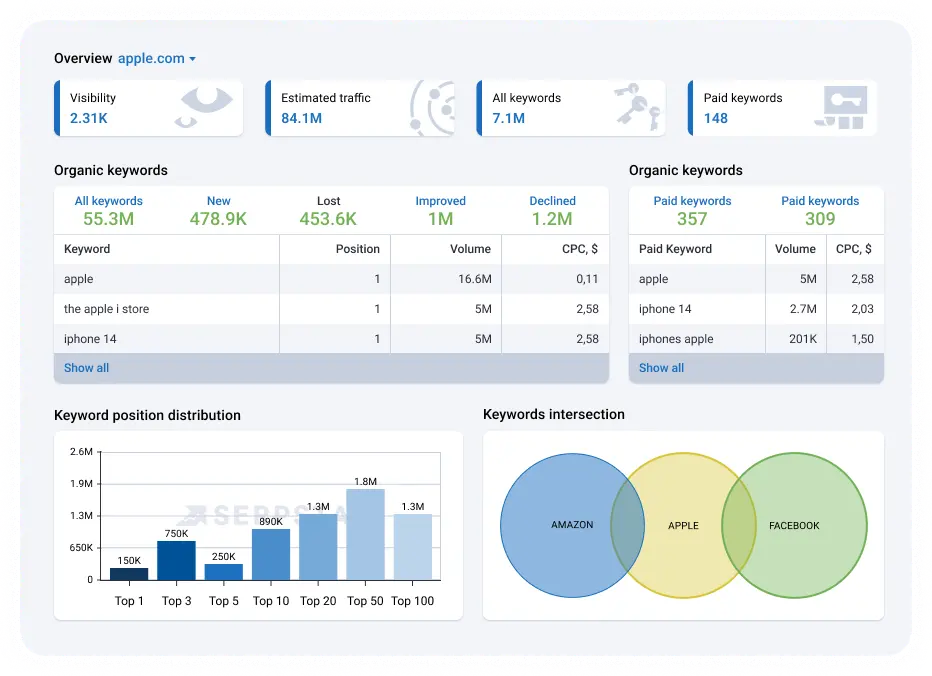The width and height of the screenshot is (932, 676).
Task: Click Show all under paid keyword table
Action: tap(662, 368)
